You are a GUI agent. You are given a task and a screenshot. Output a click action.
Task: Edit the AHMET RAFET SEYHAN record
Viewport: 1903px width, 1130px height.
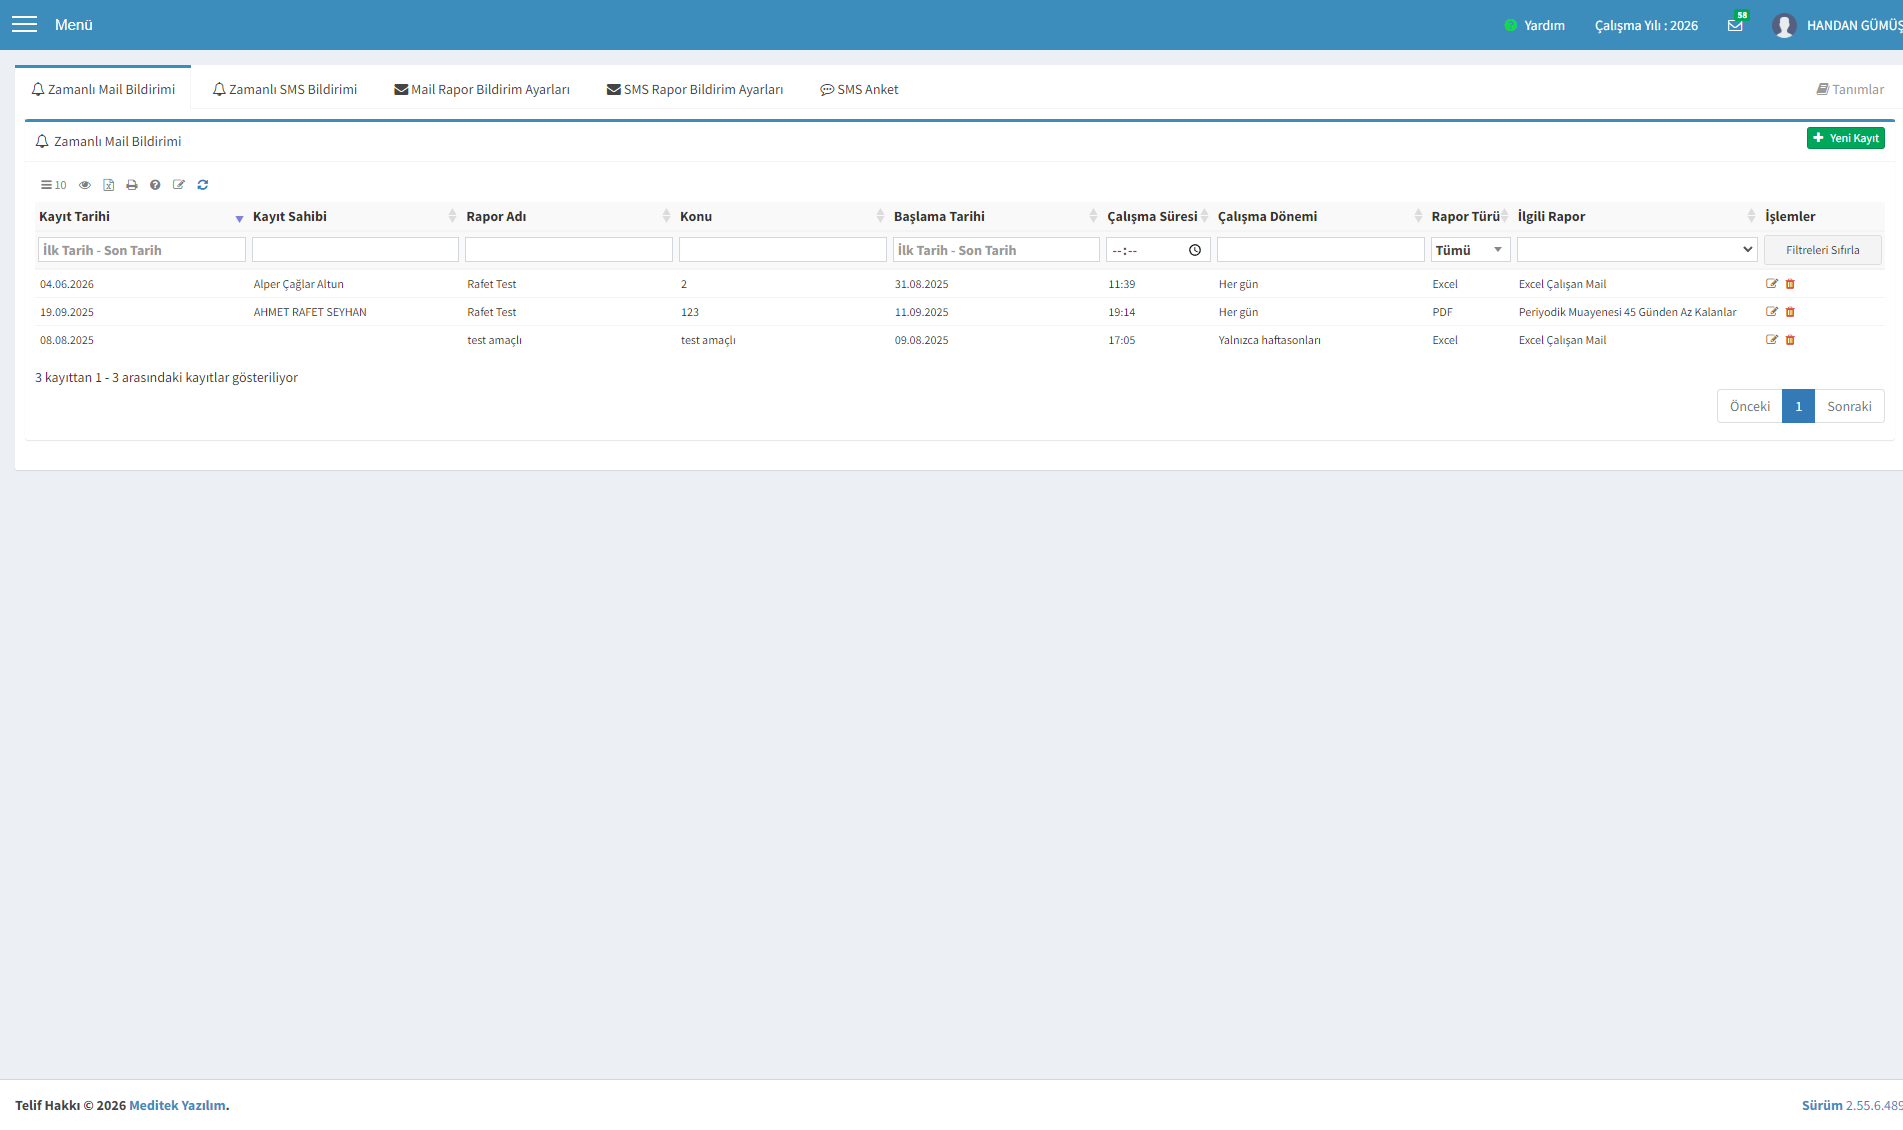[x=1772, y=312]
